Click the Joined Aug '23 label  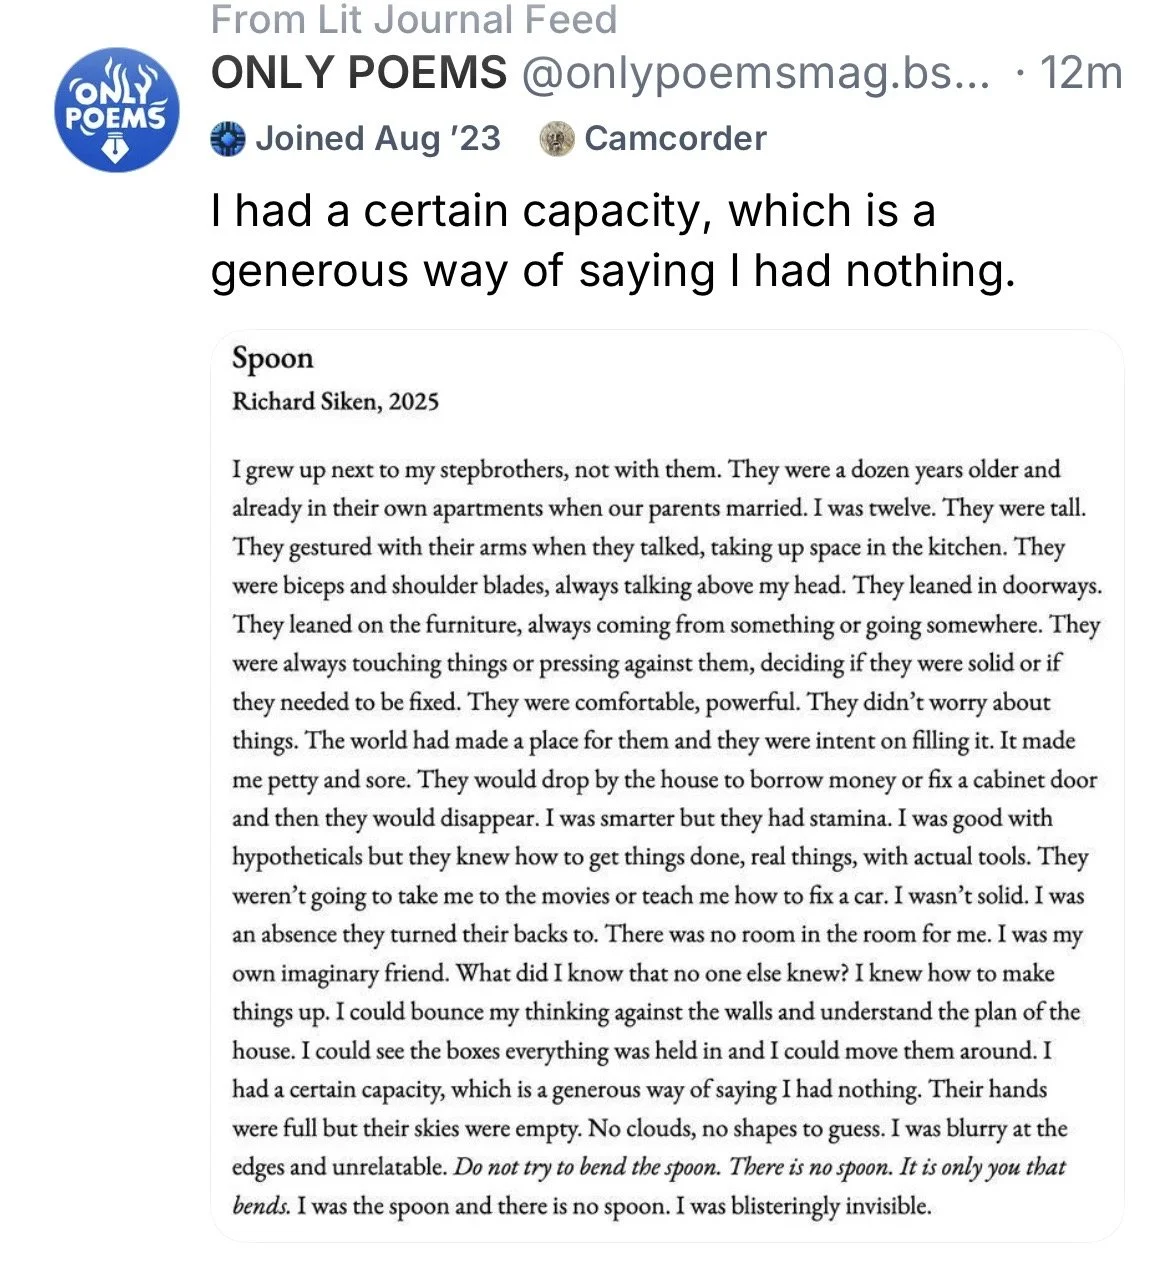(377, 138)
